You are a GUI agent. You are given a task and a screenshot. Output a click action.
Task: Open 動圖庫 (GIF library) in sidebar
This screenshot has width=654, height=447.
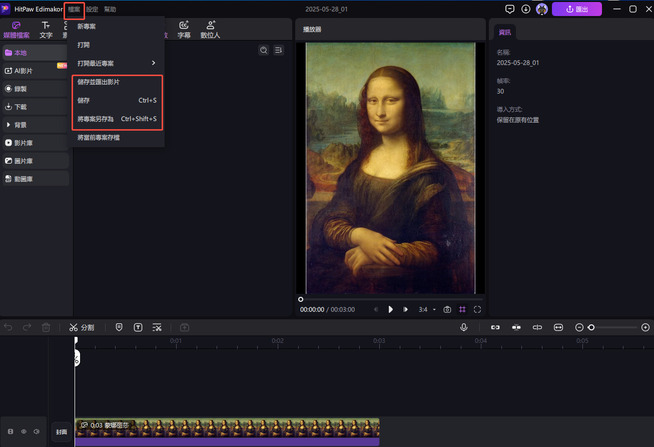[35, 178]
